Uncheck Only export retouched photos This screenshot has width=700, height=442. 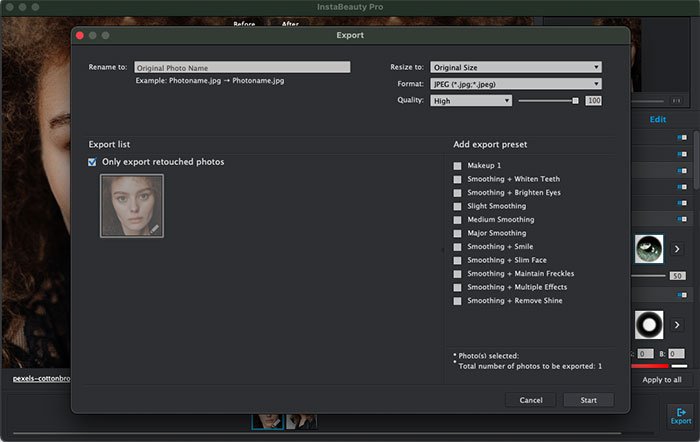(x=92, y=162)
